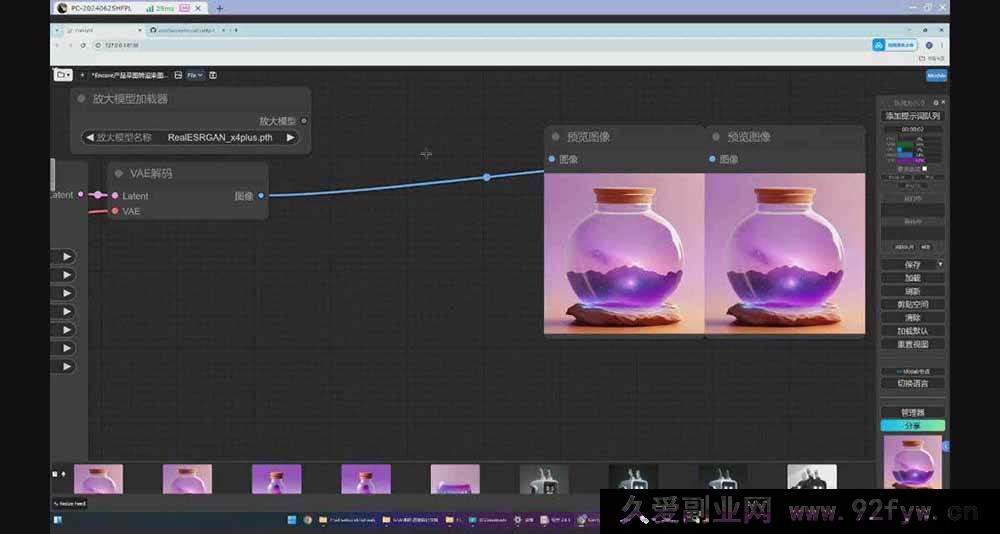Select the first purple bottle thumbnail
Viewport: 1000px width, 534px height.
coord(98,479)
